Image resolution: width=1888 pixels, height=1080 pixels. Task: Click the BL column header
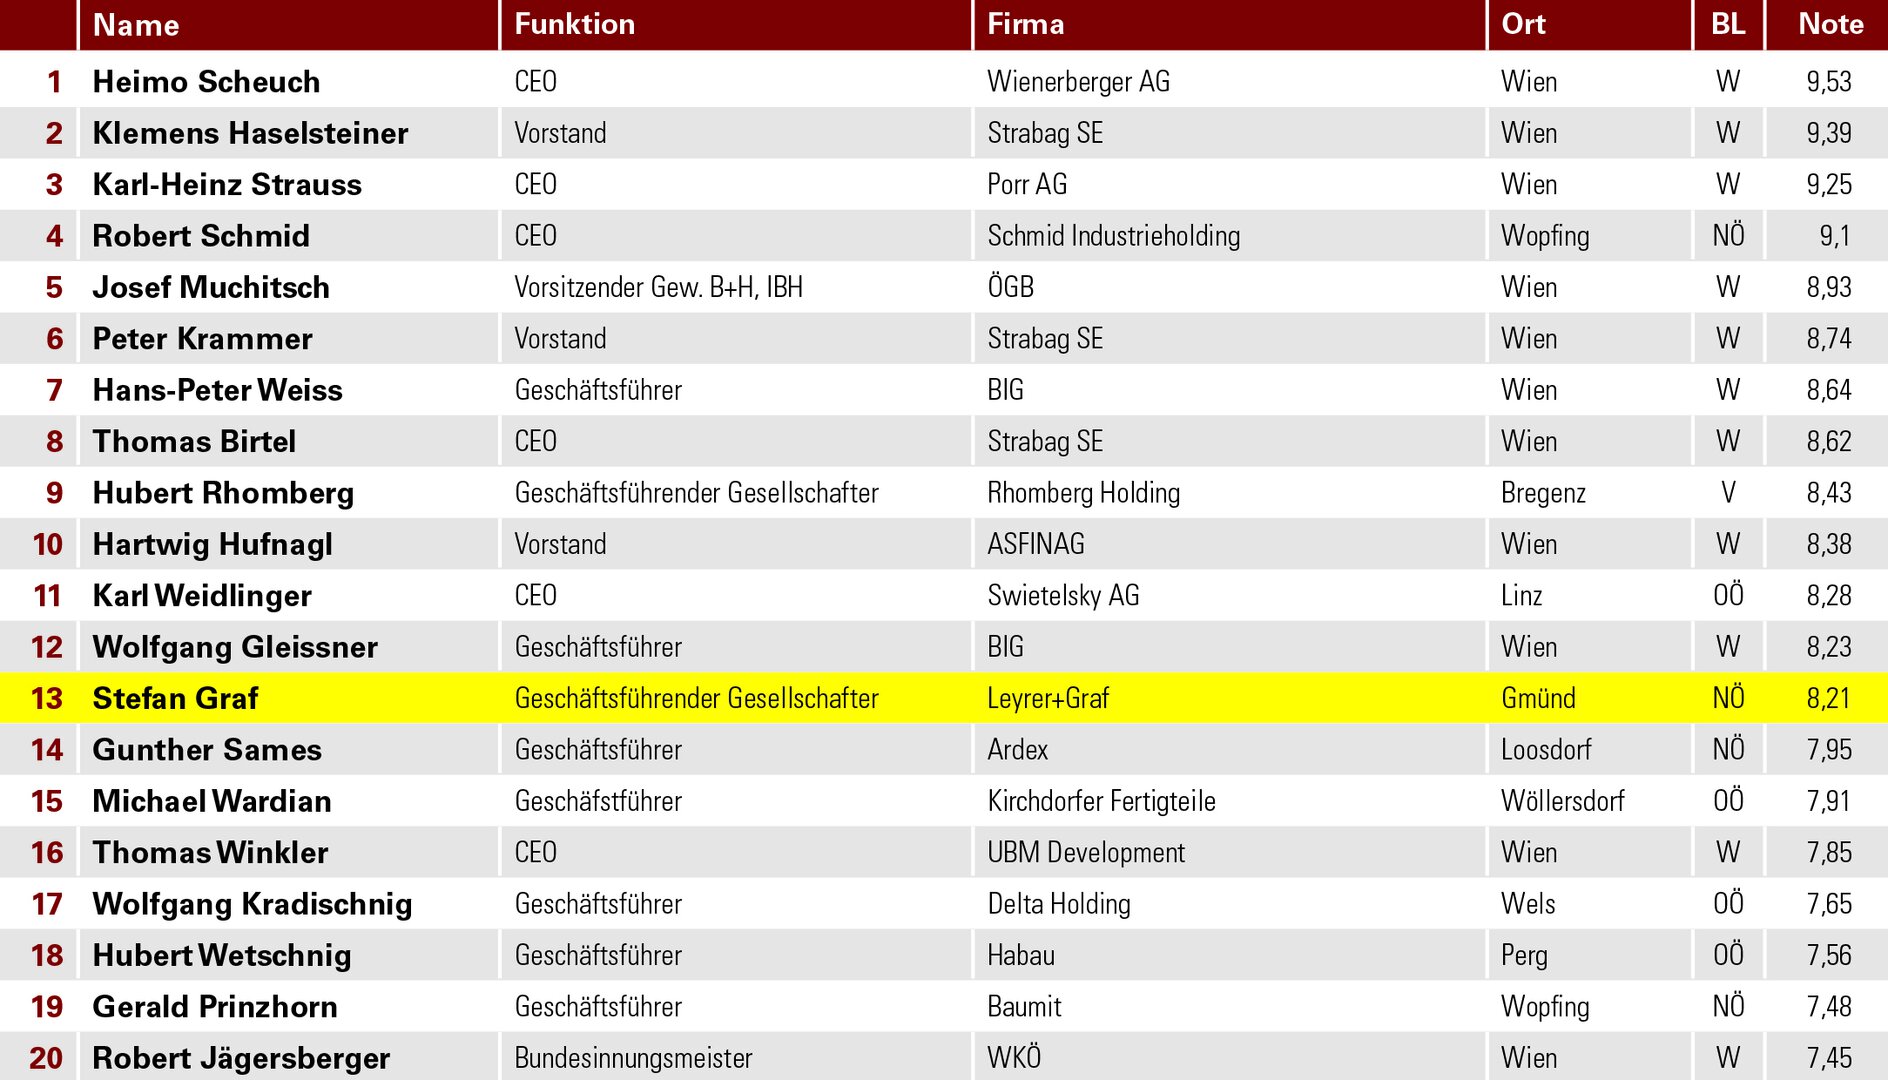click(x=1728, y=25)
